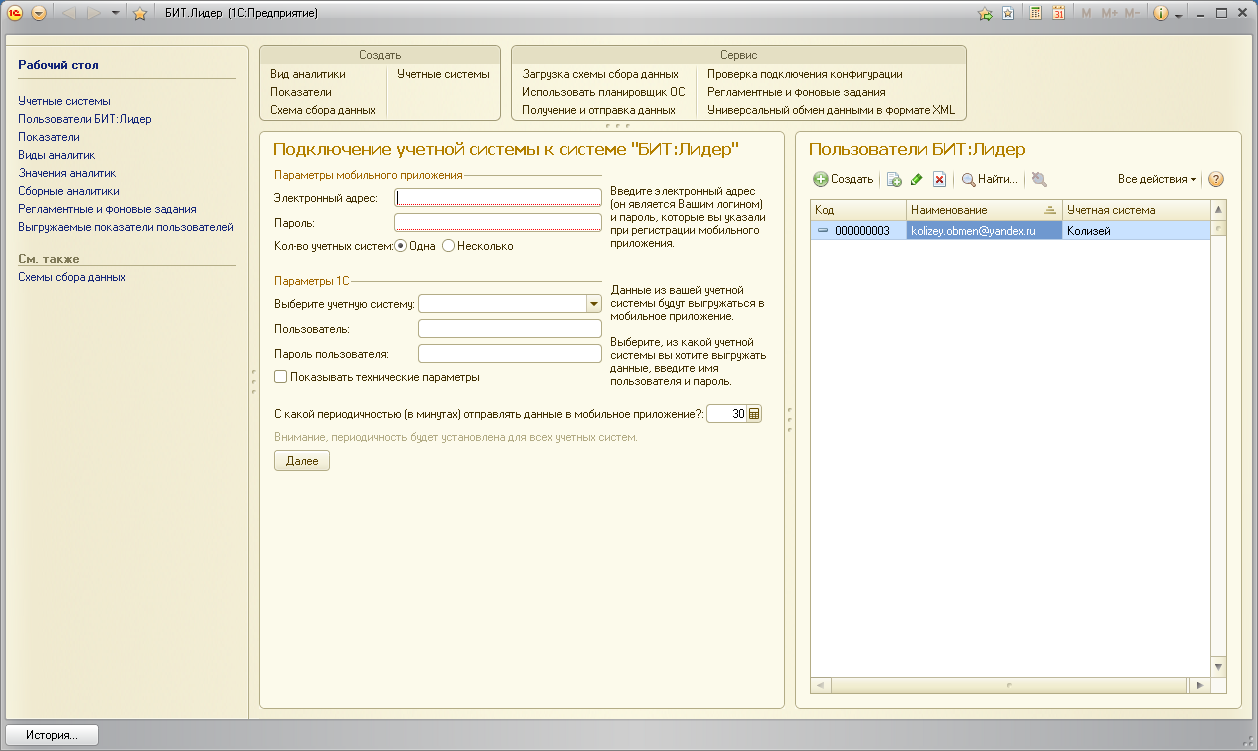The height and width of the screenshot is (751, 1258).
Task: Click the Пароль input field
Action: [x=497, y=222]
